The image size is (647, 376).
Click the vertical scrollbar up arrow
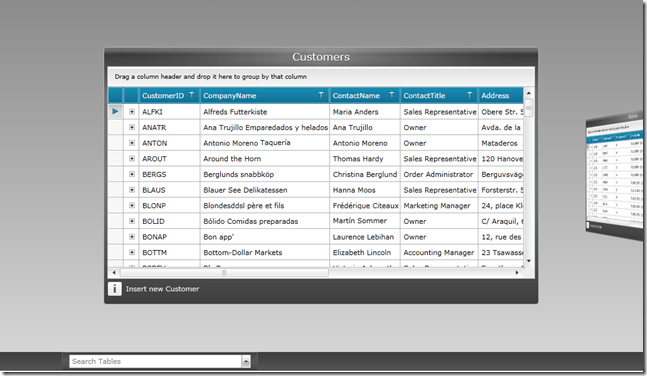529,93
